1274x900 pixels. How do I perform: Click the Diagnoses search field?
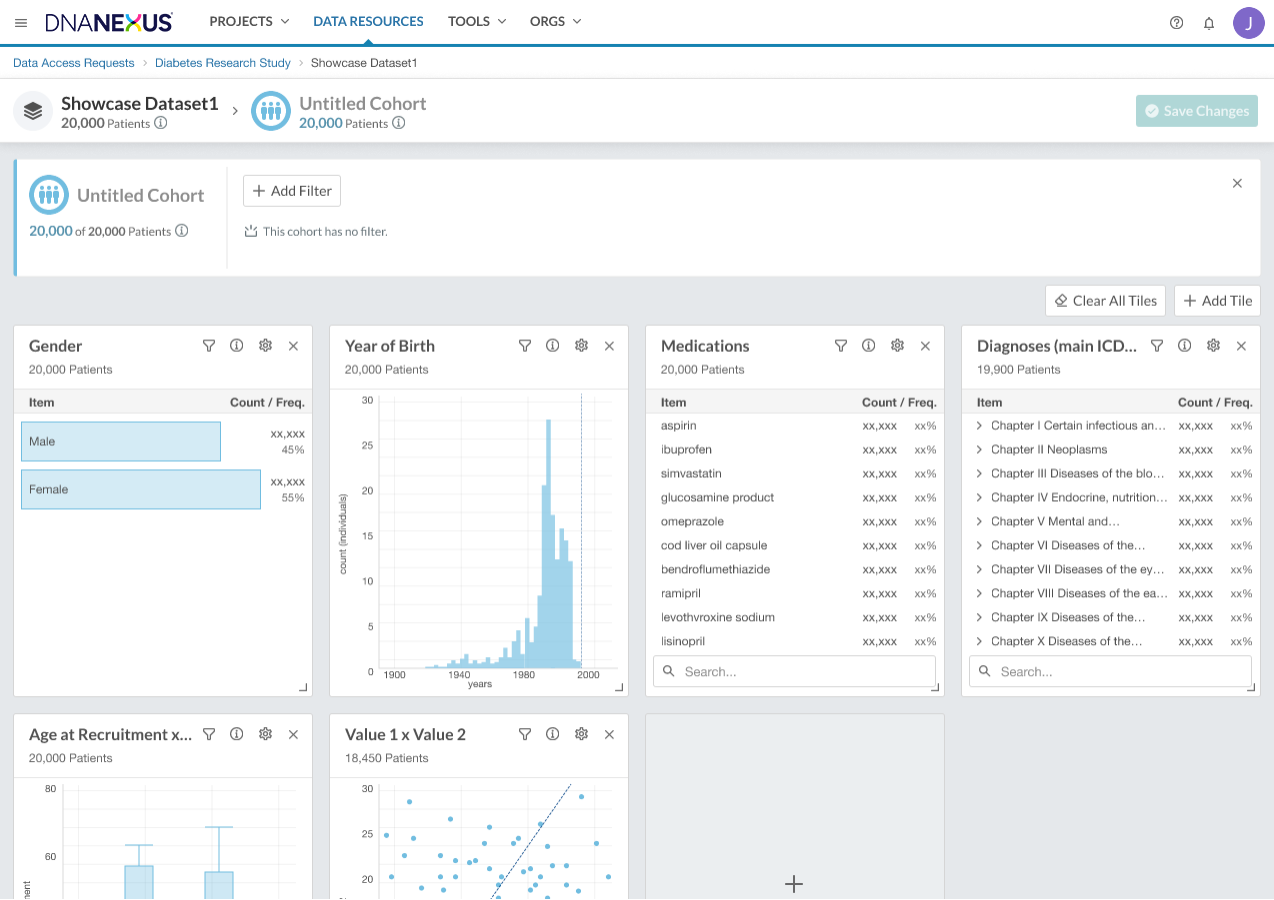pos(1111,672)
